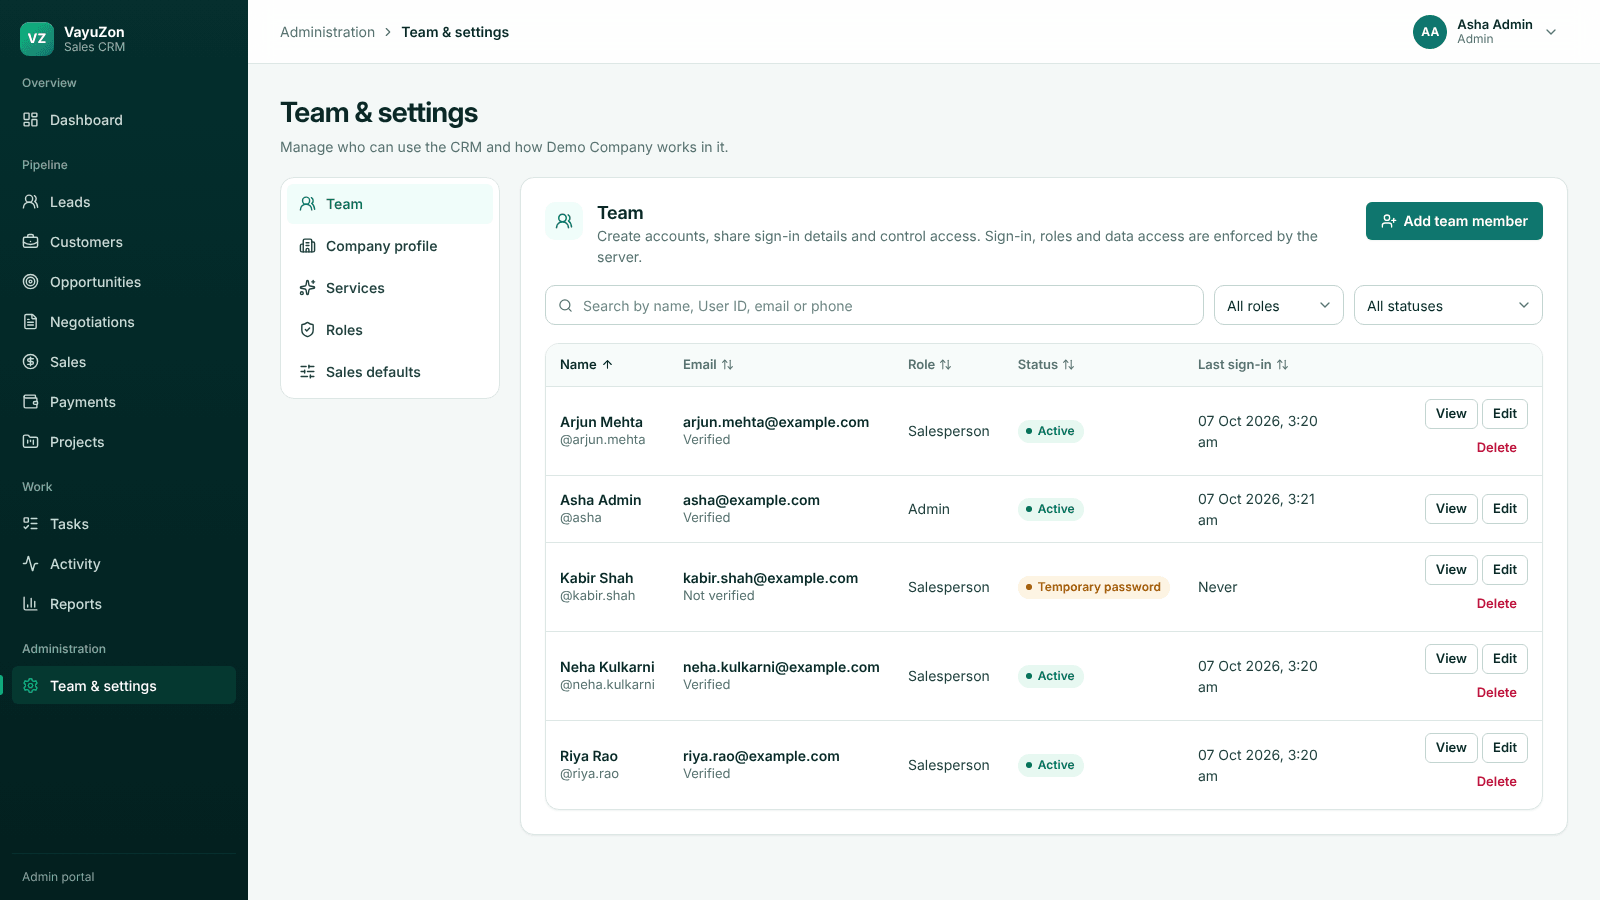Click the Add team member button

pos(1454,221)
